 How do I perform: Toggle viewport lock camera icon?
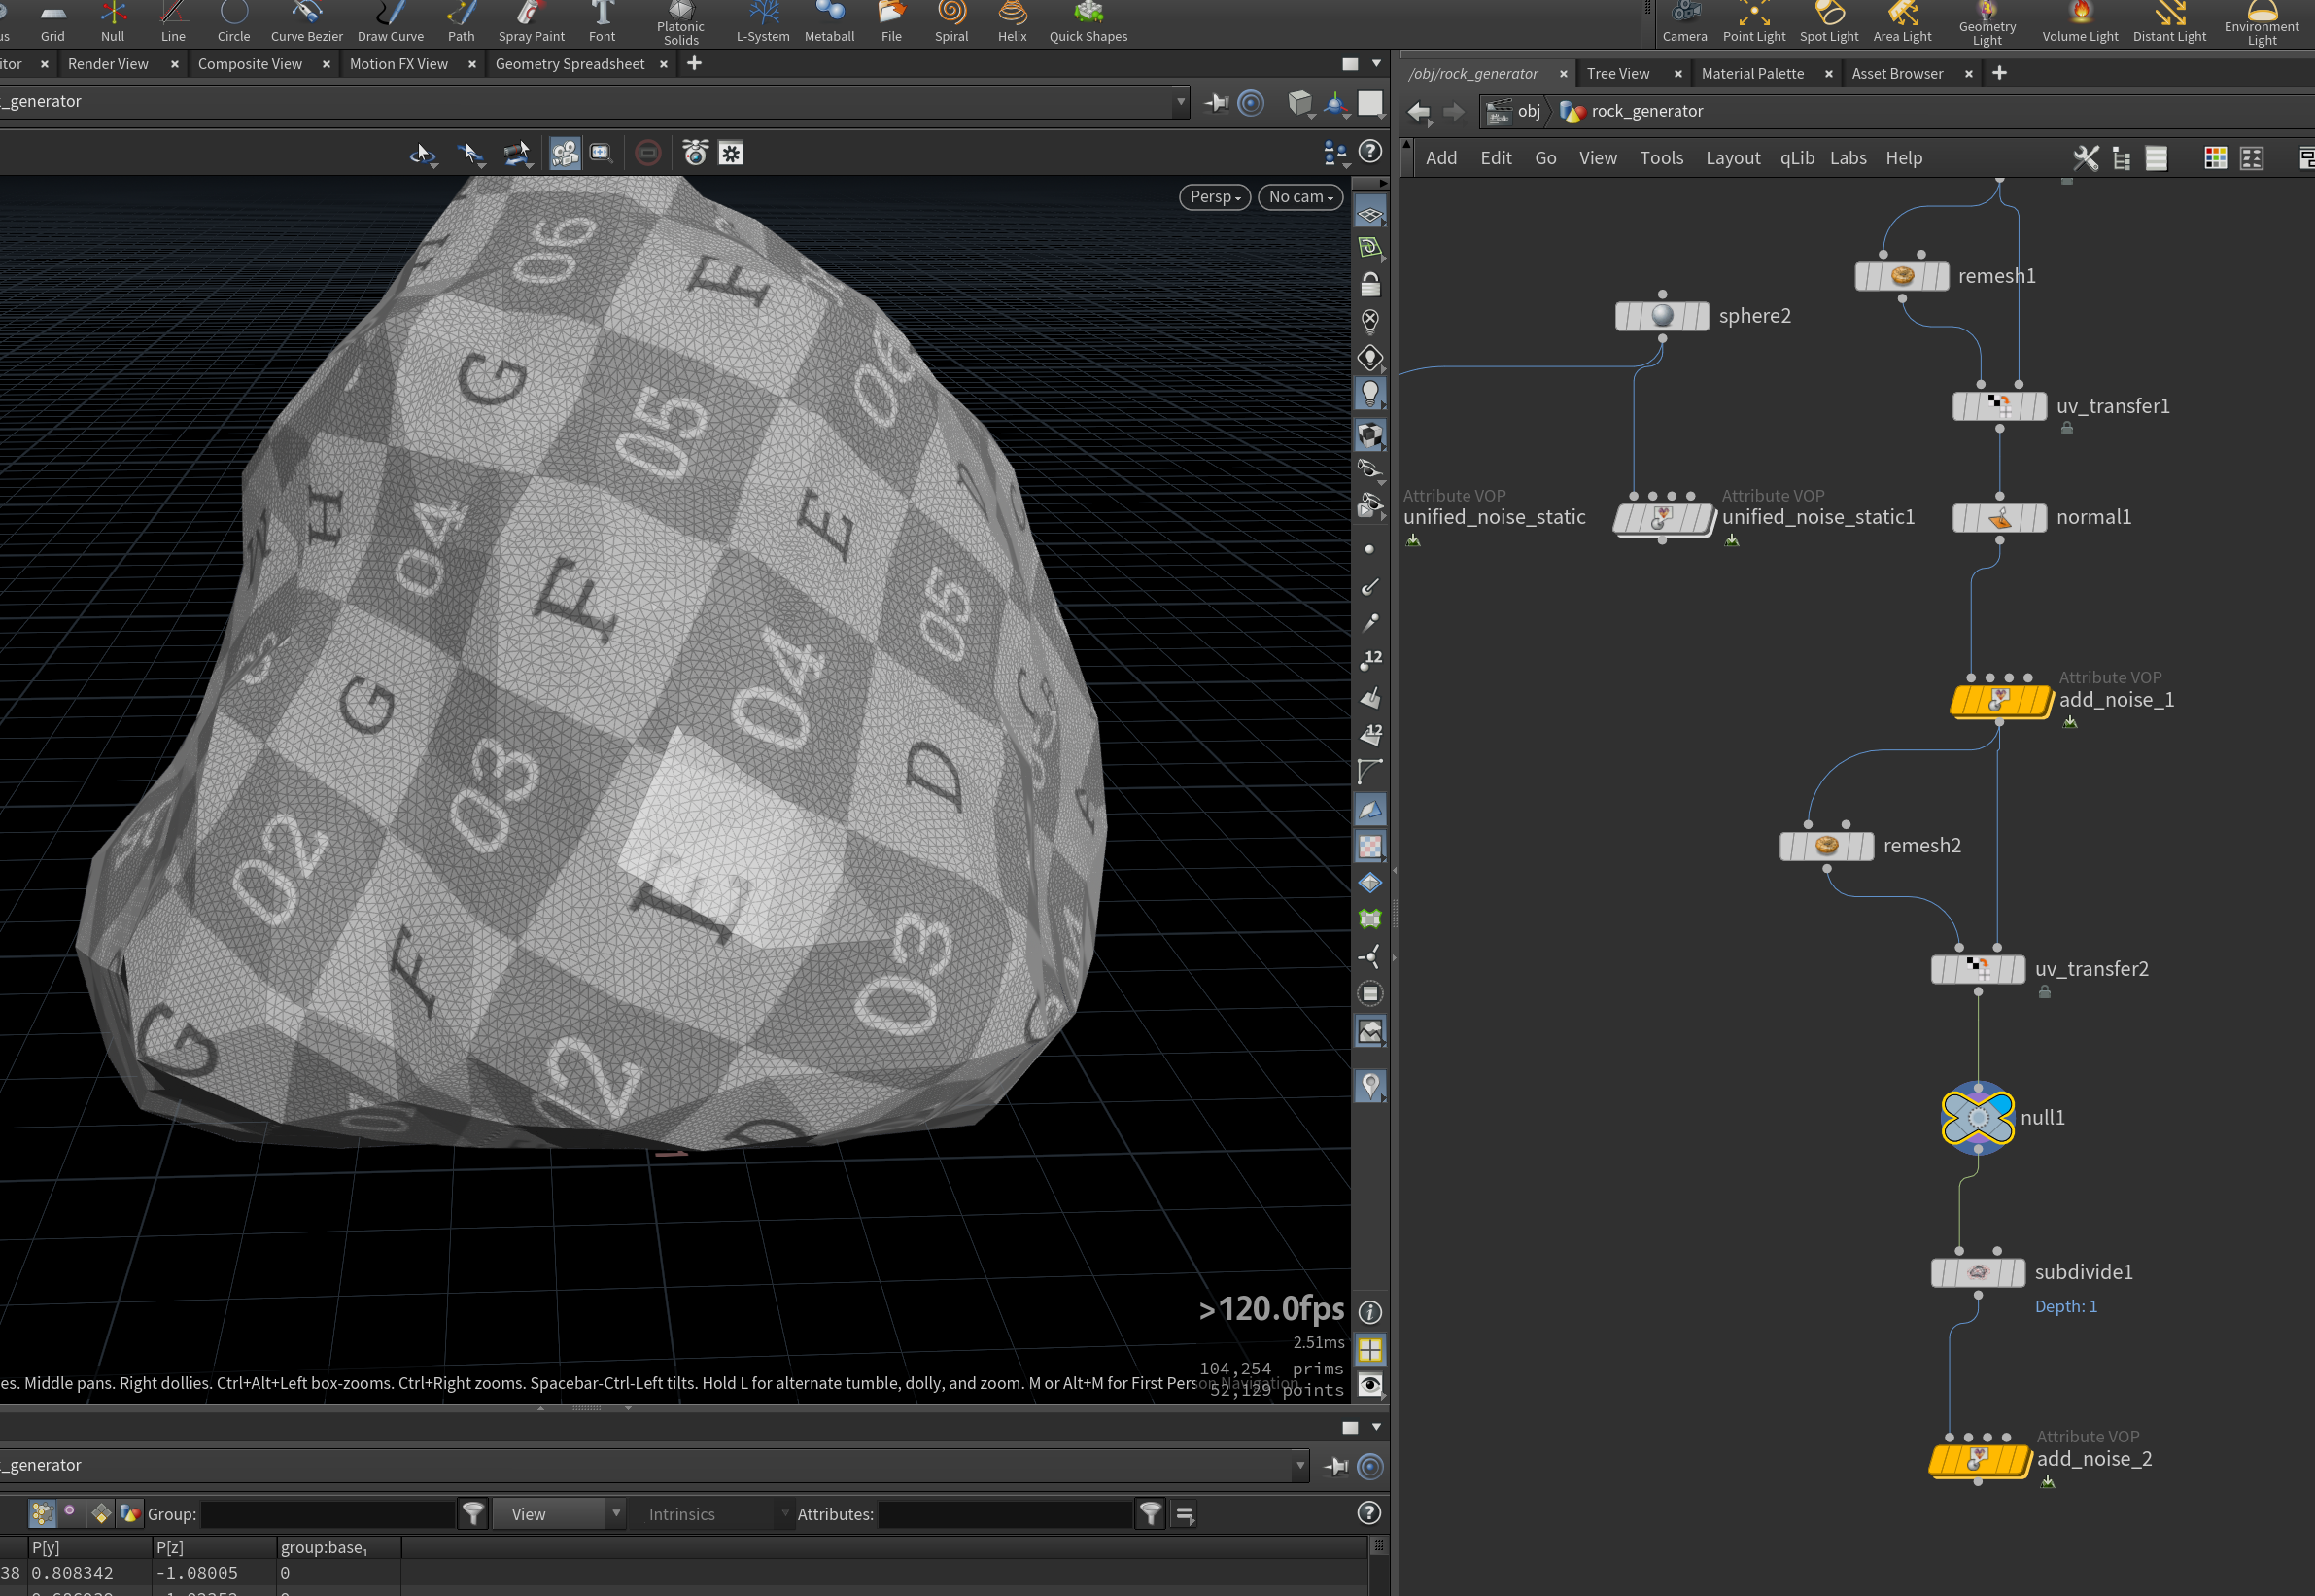click(1370, 285)
